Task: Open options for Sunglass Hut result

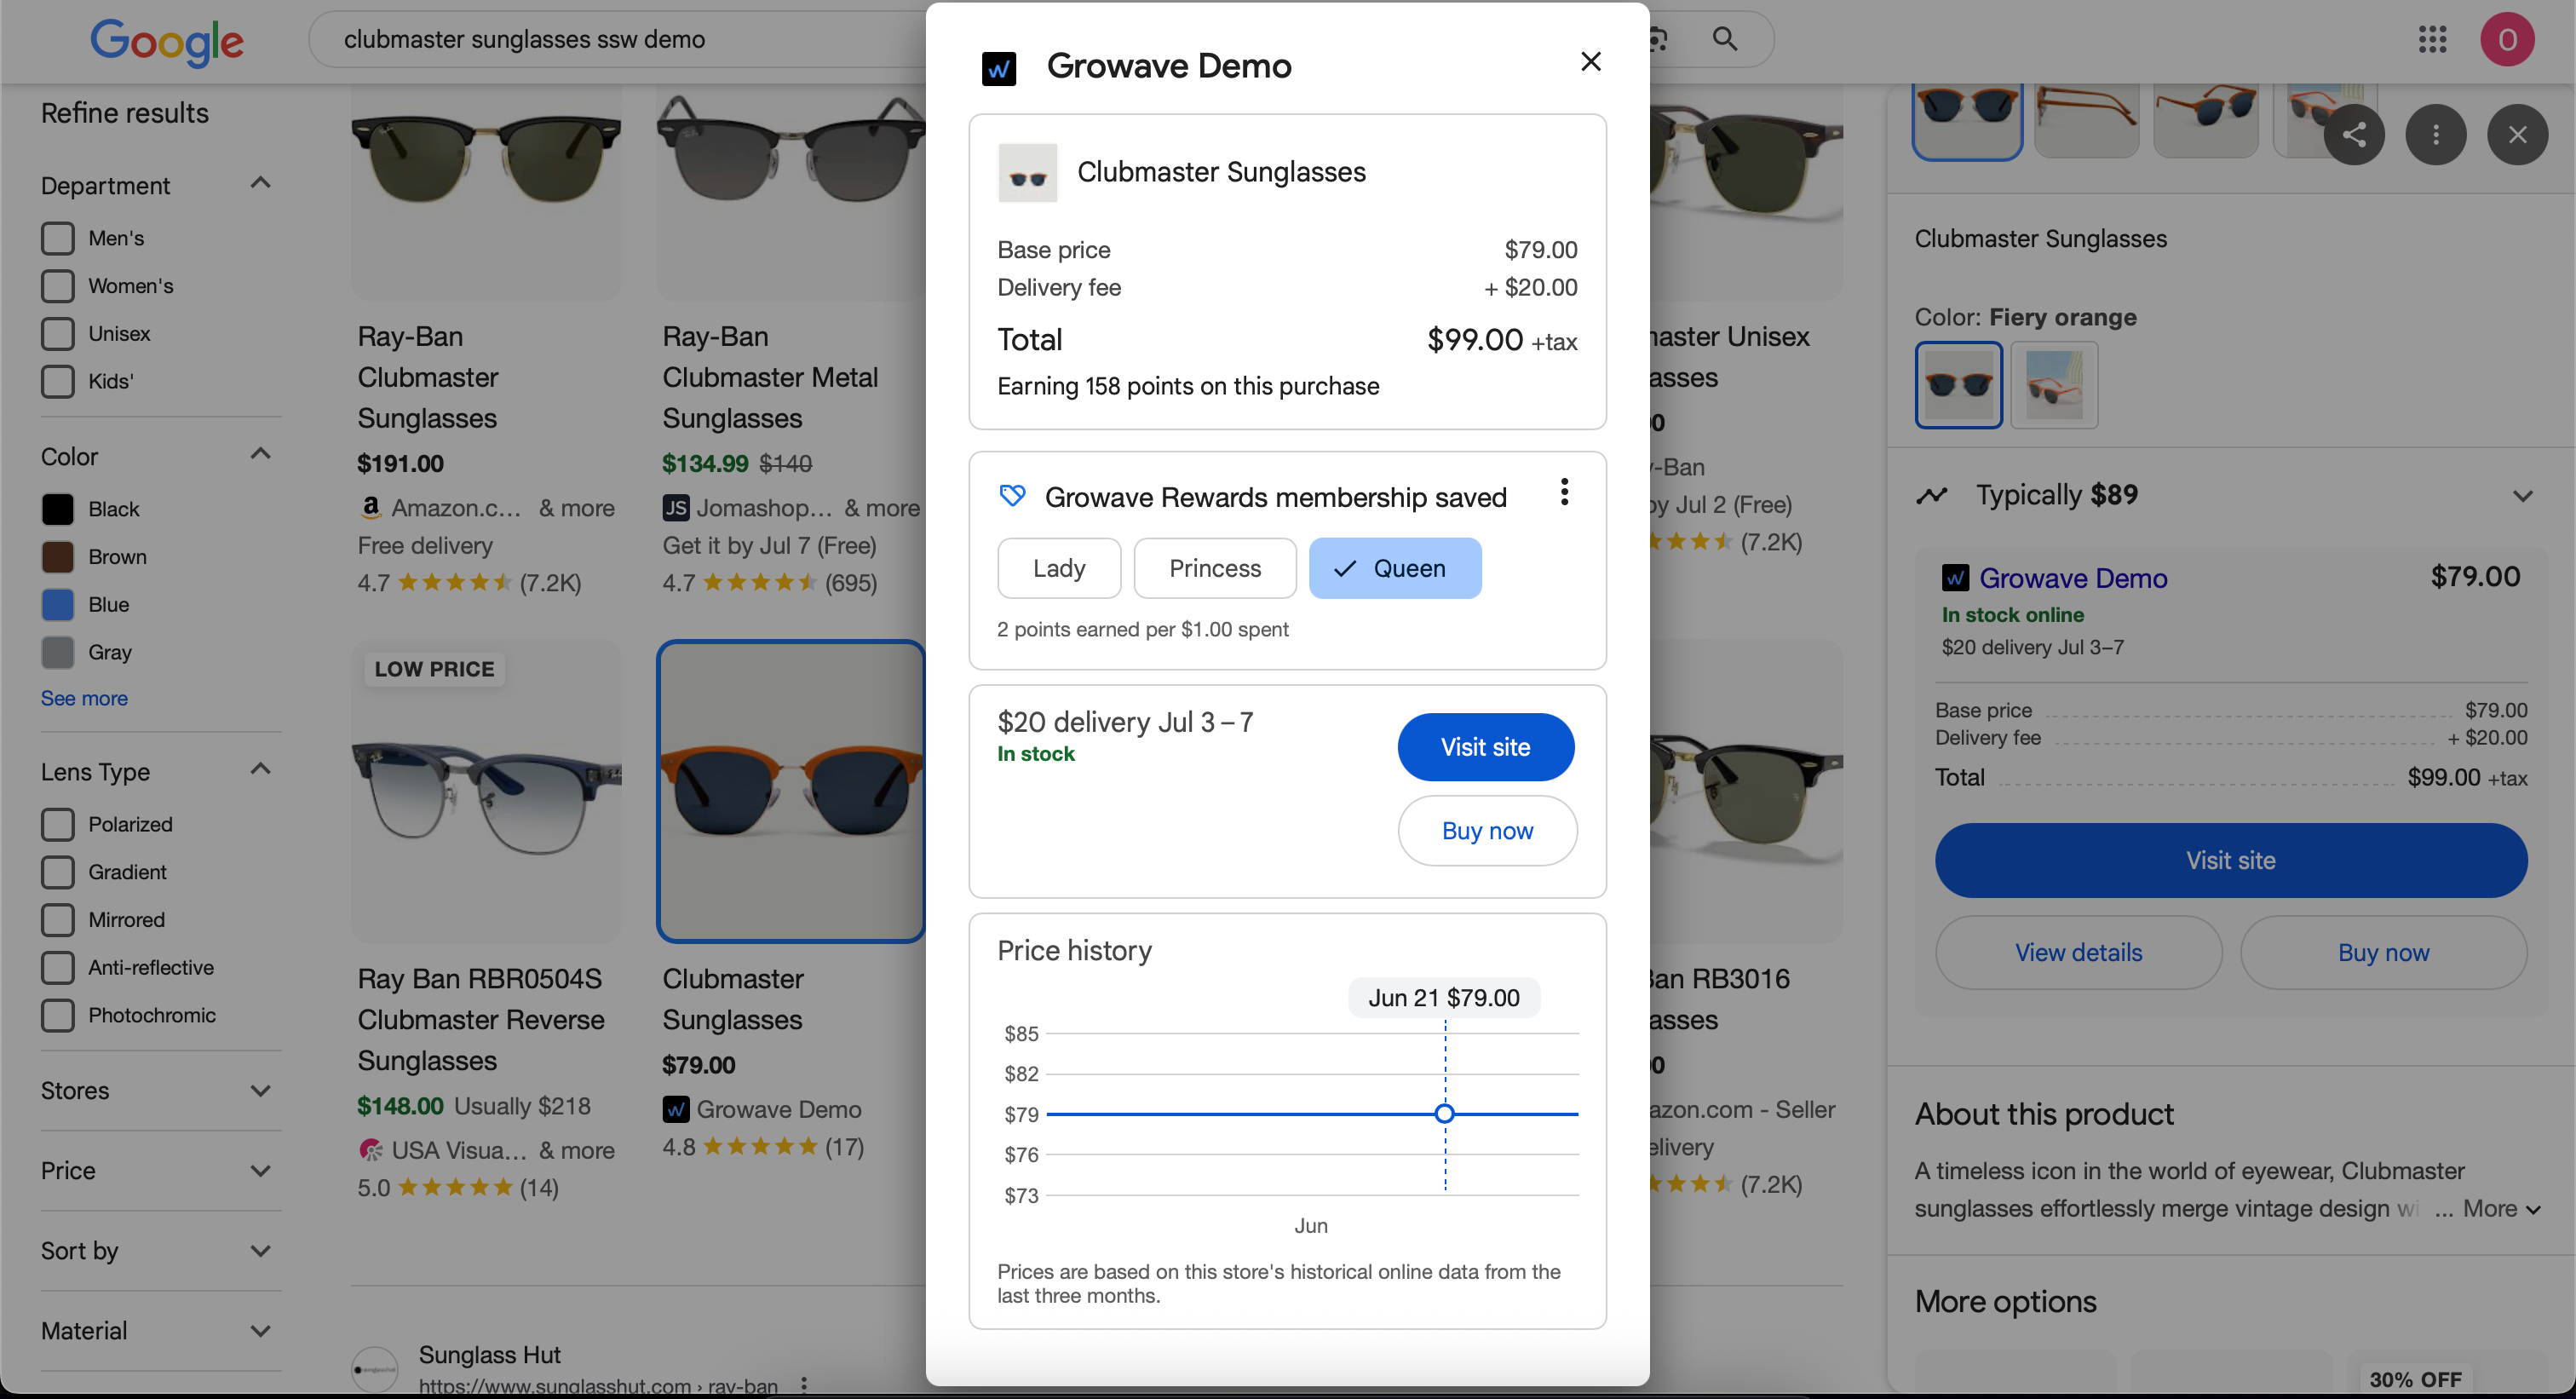Action: pyautogui.click(x=803, y=1385)
